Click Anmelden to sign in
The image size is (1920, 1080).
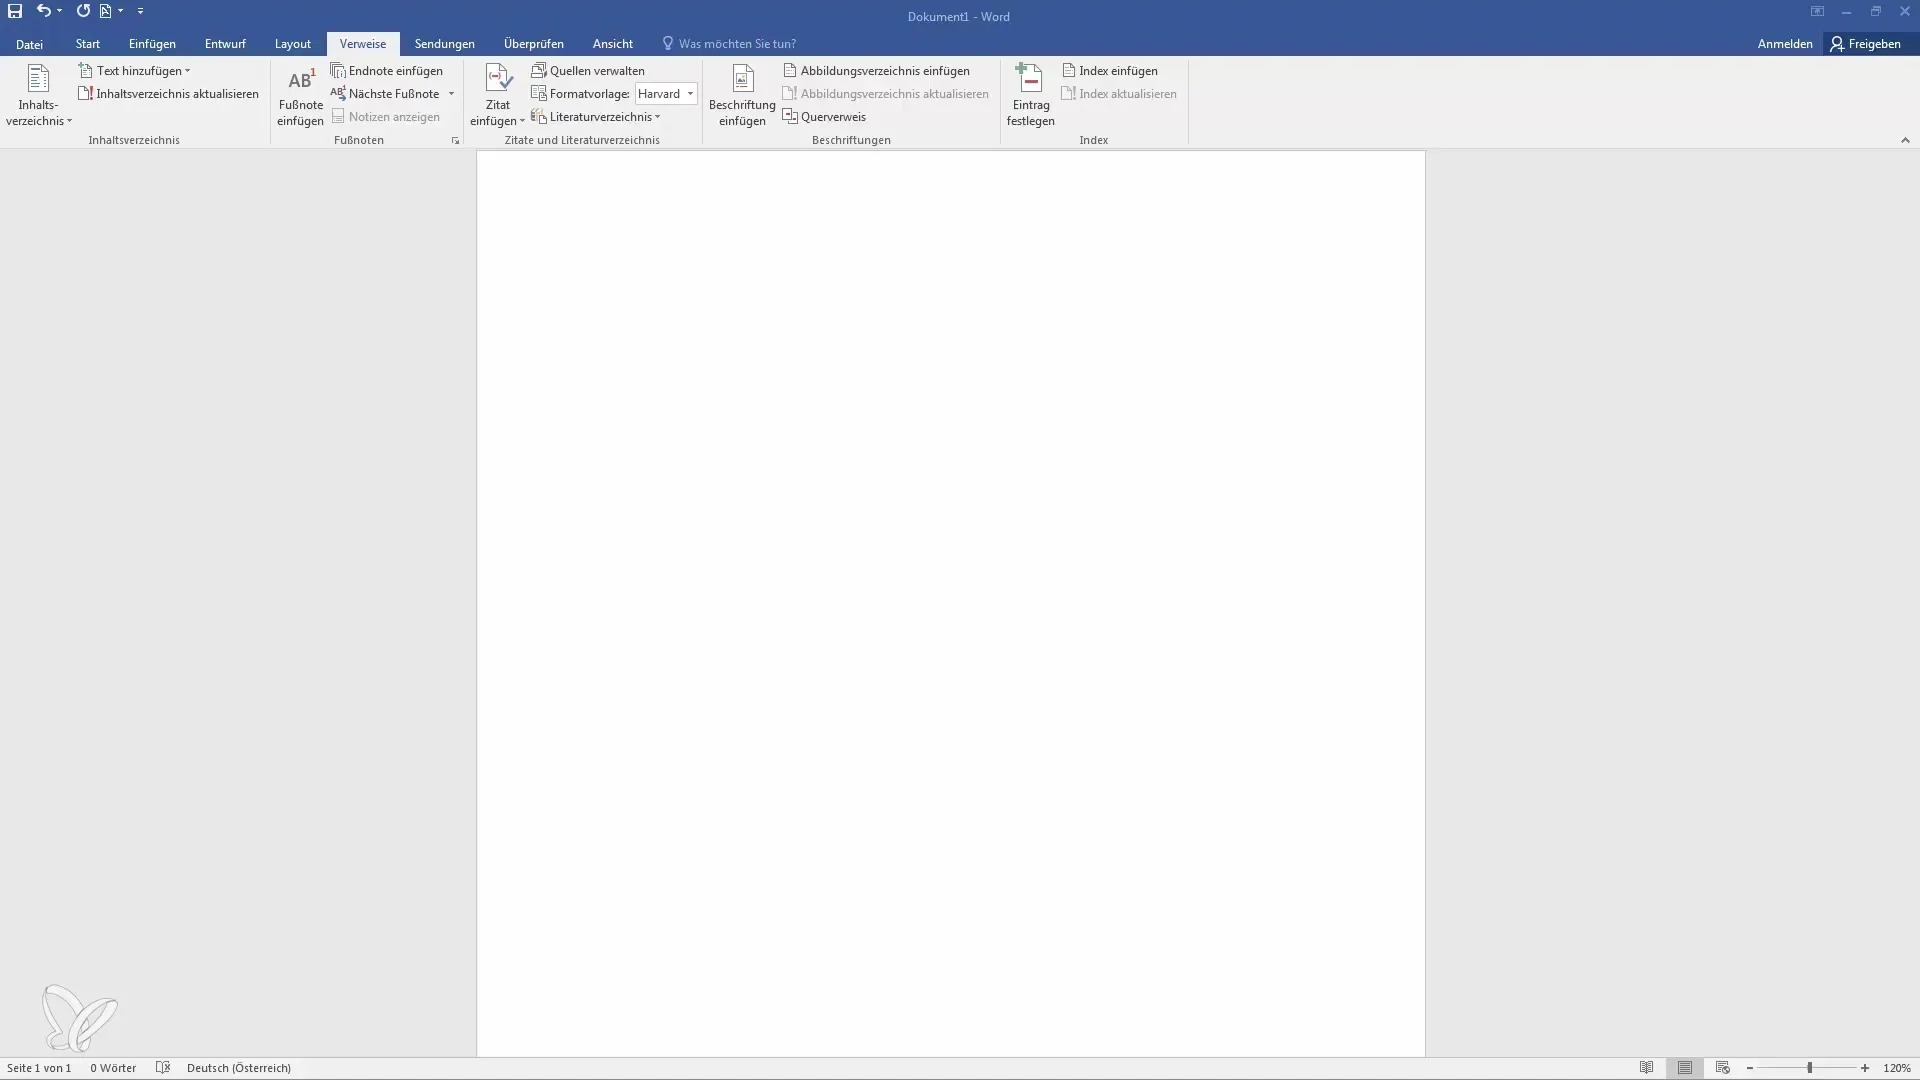[x=1785, y=44]
